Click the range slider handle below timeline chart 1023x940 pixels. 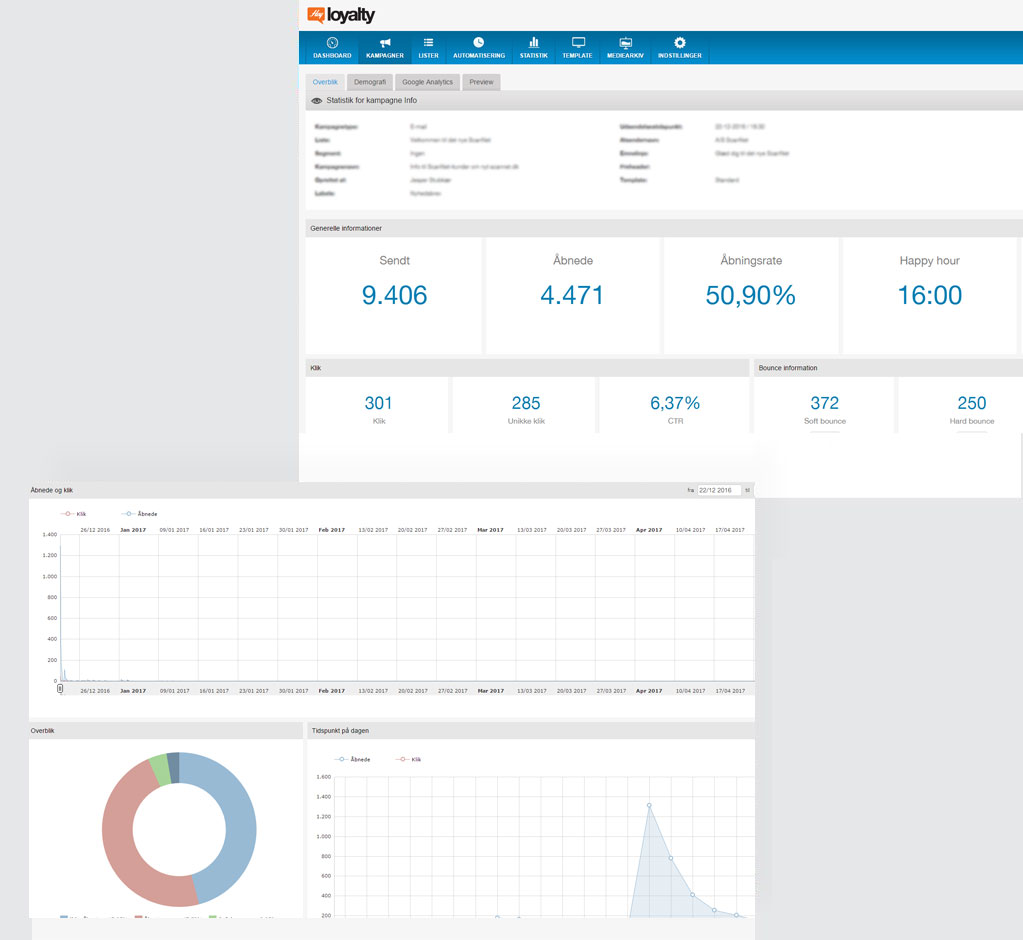(x=60, y=688)
